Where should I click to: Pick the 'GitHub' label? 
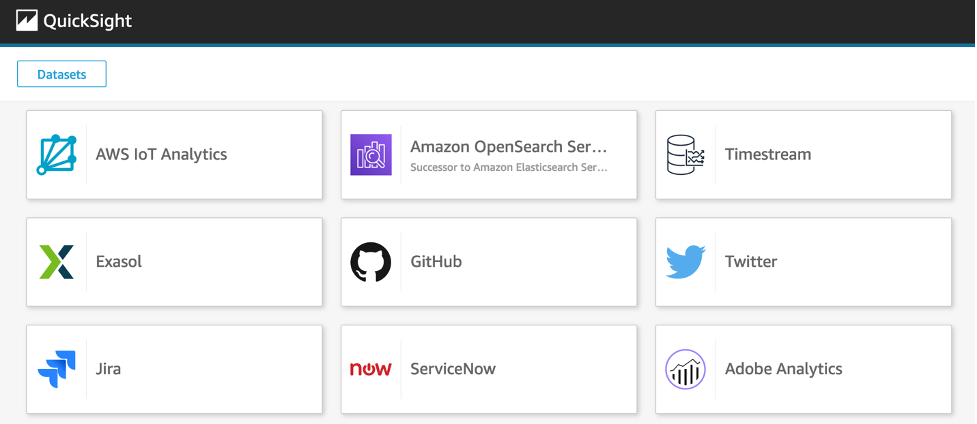click(x=436, y=262)
